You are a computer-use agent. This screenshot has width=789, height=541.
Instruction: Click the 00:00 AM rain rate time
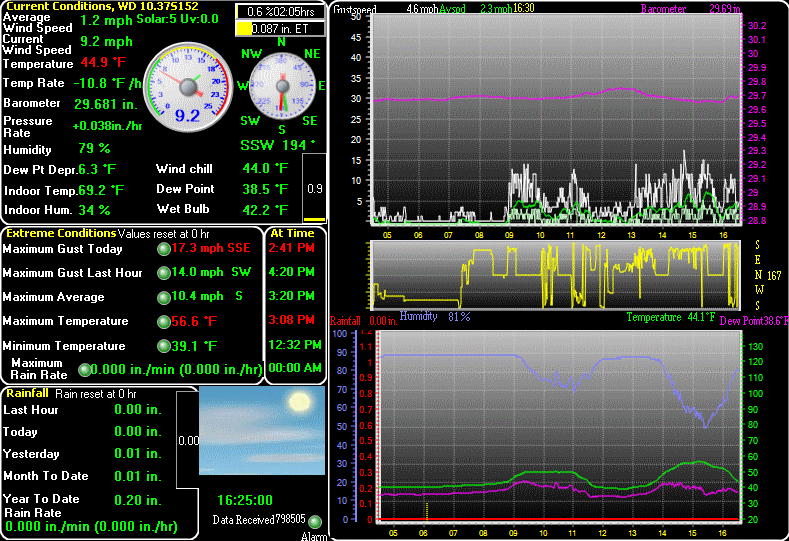coord(295,368)
